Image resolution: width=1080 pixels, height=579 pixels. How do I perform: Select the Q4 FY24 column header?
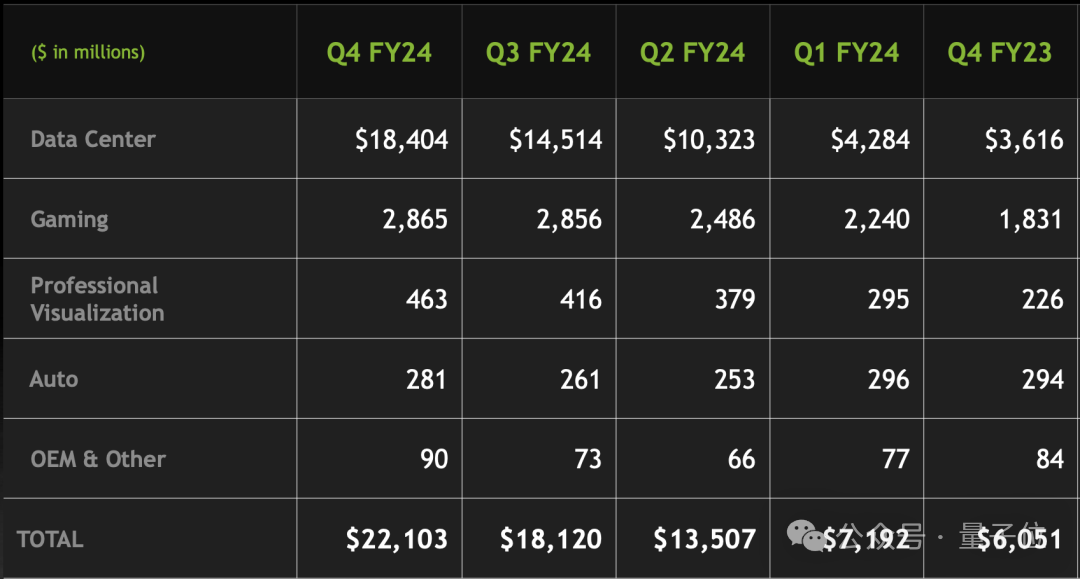379,53
